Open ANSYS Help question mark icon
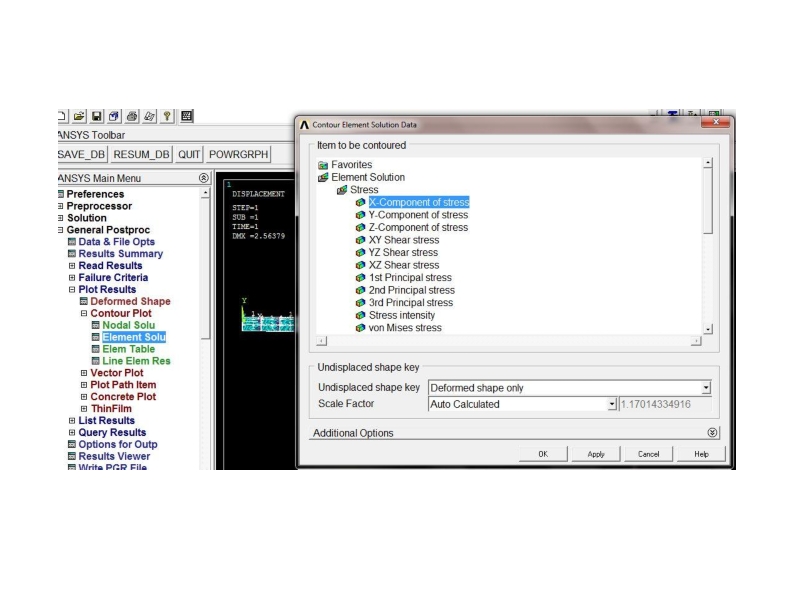792x612 pixels. click(x=166, y=116)
